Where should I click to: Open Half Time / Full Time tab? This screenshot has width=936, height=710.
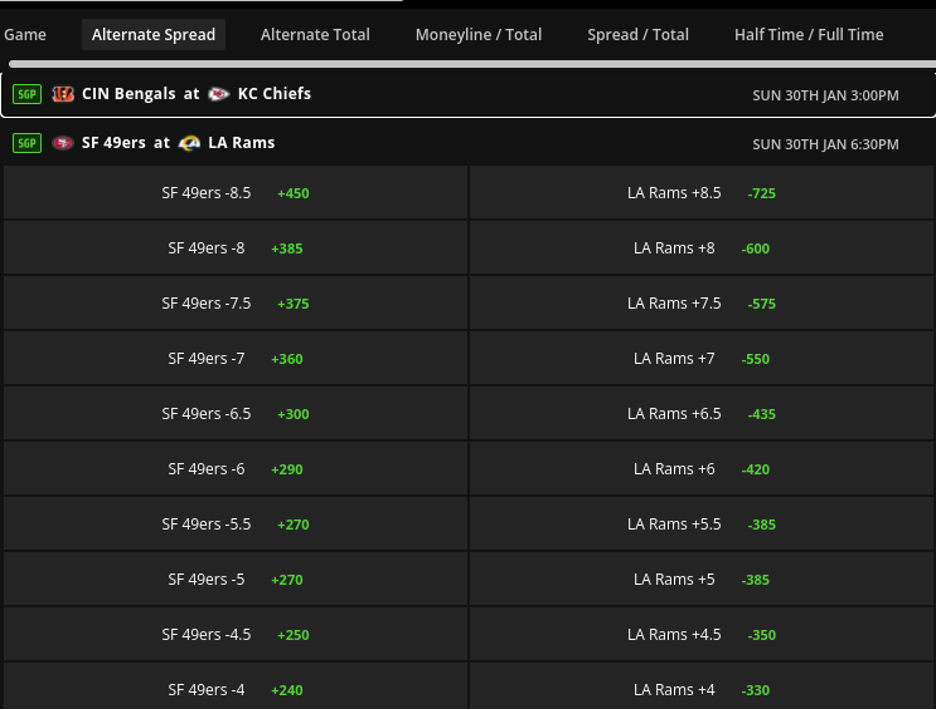(809, 35)
